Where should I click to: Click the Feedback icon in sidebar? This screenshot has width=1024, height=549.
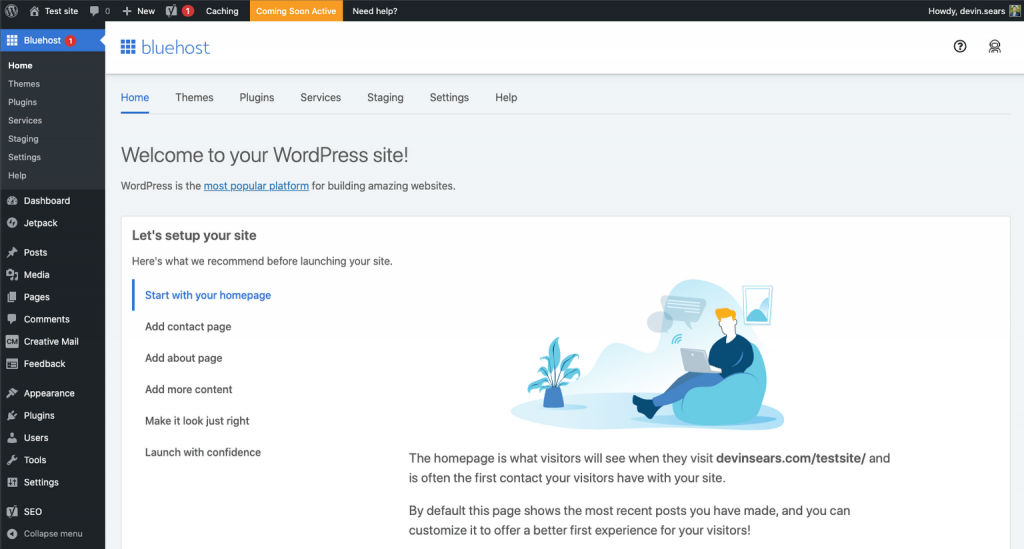click(x=12, y=364)
